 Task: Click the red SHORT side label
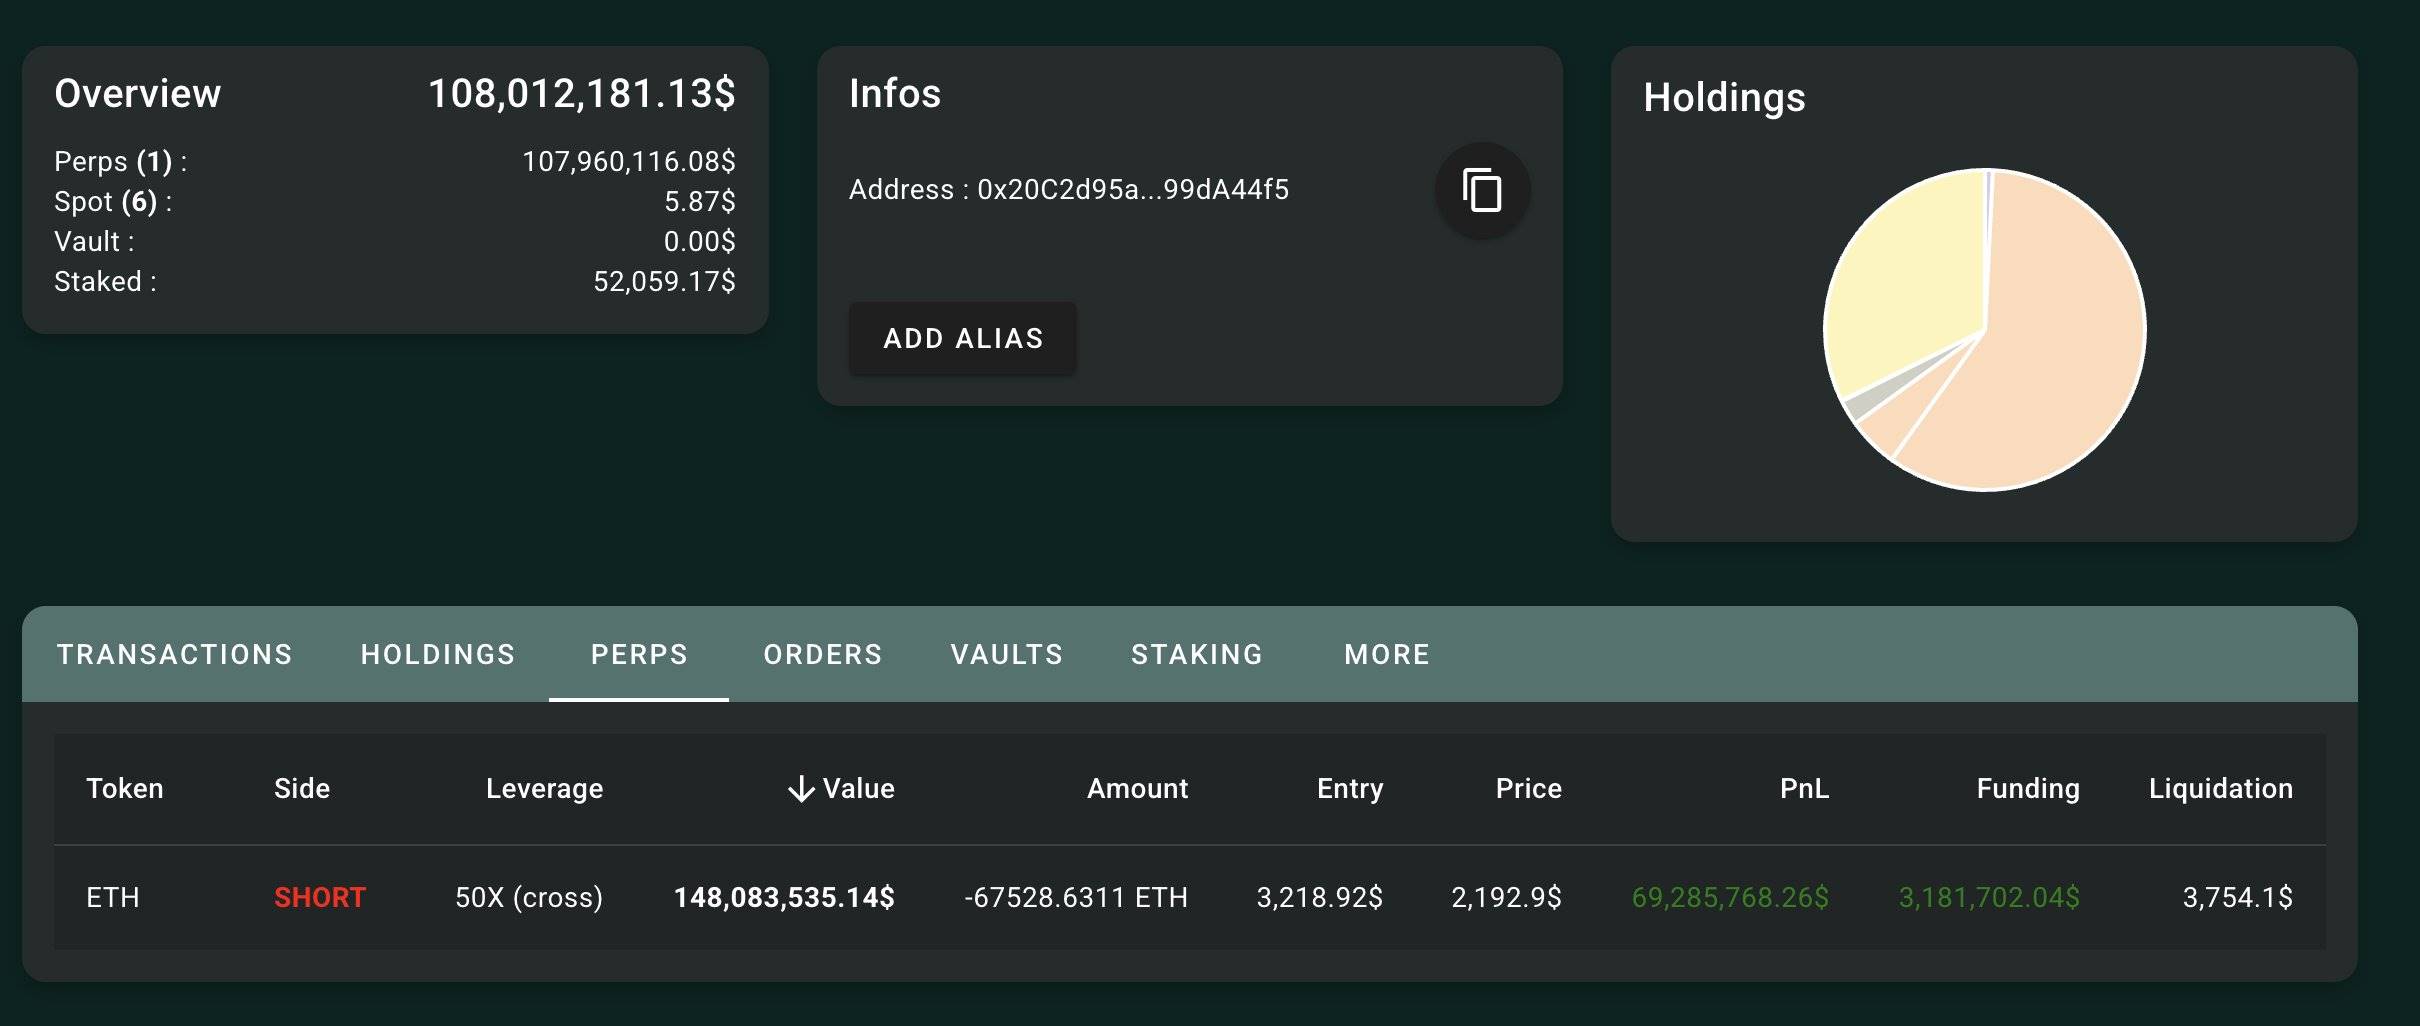pyautogui.click(x=319, y=897)
